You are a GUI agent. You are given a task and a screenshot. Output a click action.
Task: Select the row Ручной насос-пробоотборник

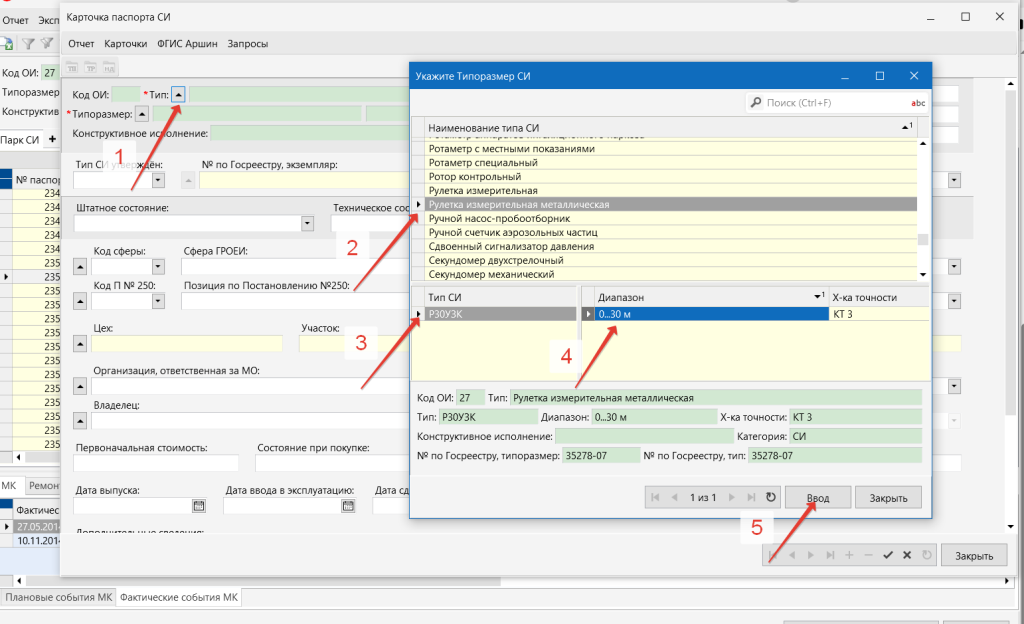[671, 219]
